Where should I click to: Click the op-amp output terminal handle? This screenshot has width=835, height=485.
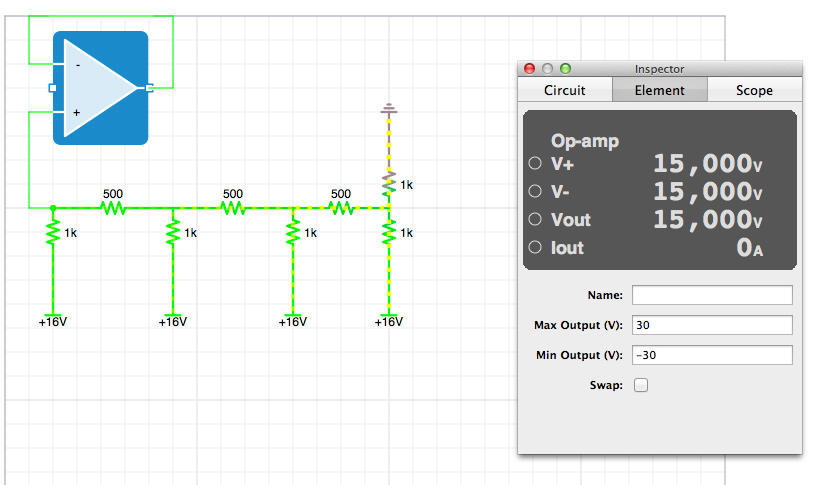click(x=150, y=88)
